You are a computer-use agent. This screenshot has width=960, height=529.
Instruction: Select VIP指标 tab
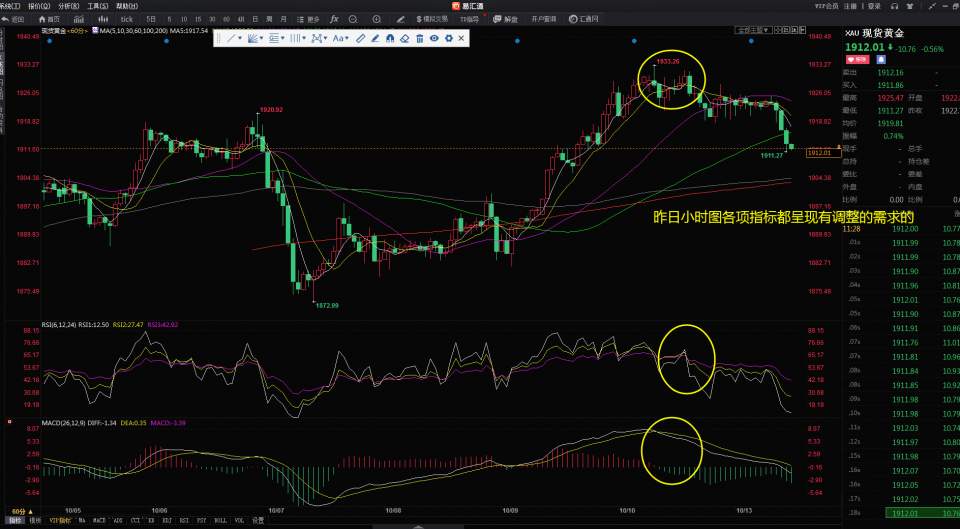click(x=60, y=520)
